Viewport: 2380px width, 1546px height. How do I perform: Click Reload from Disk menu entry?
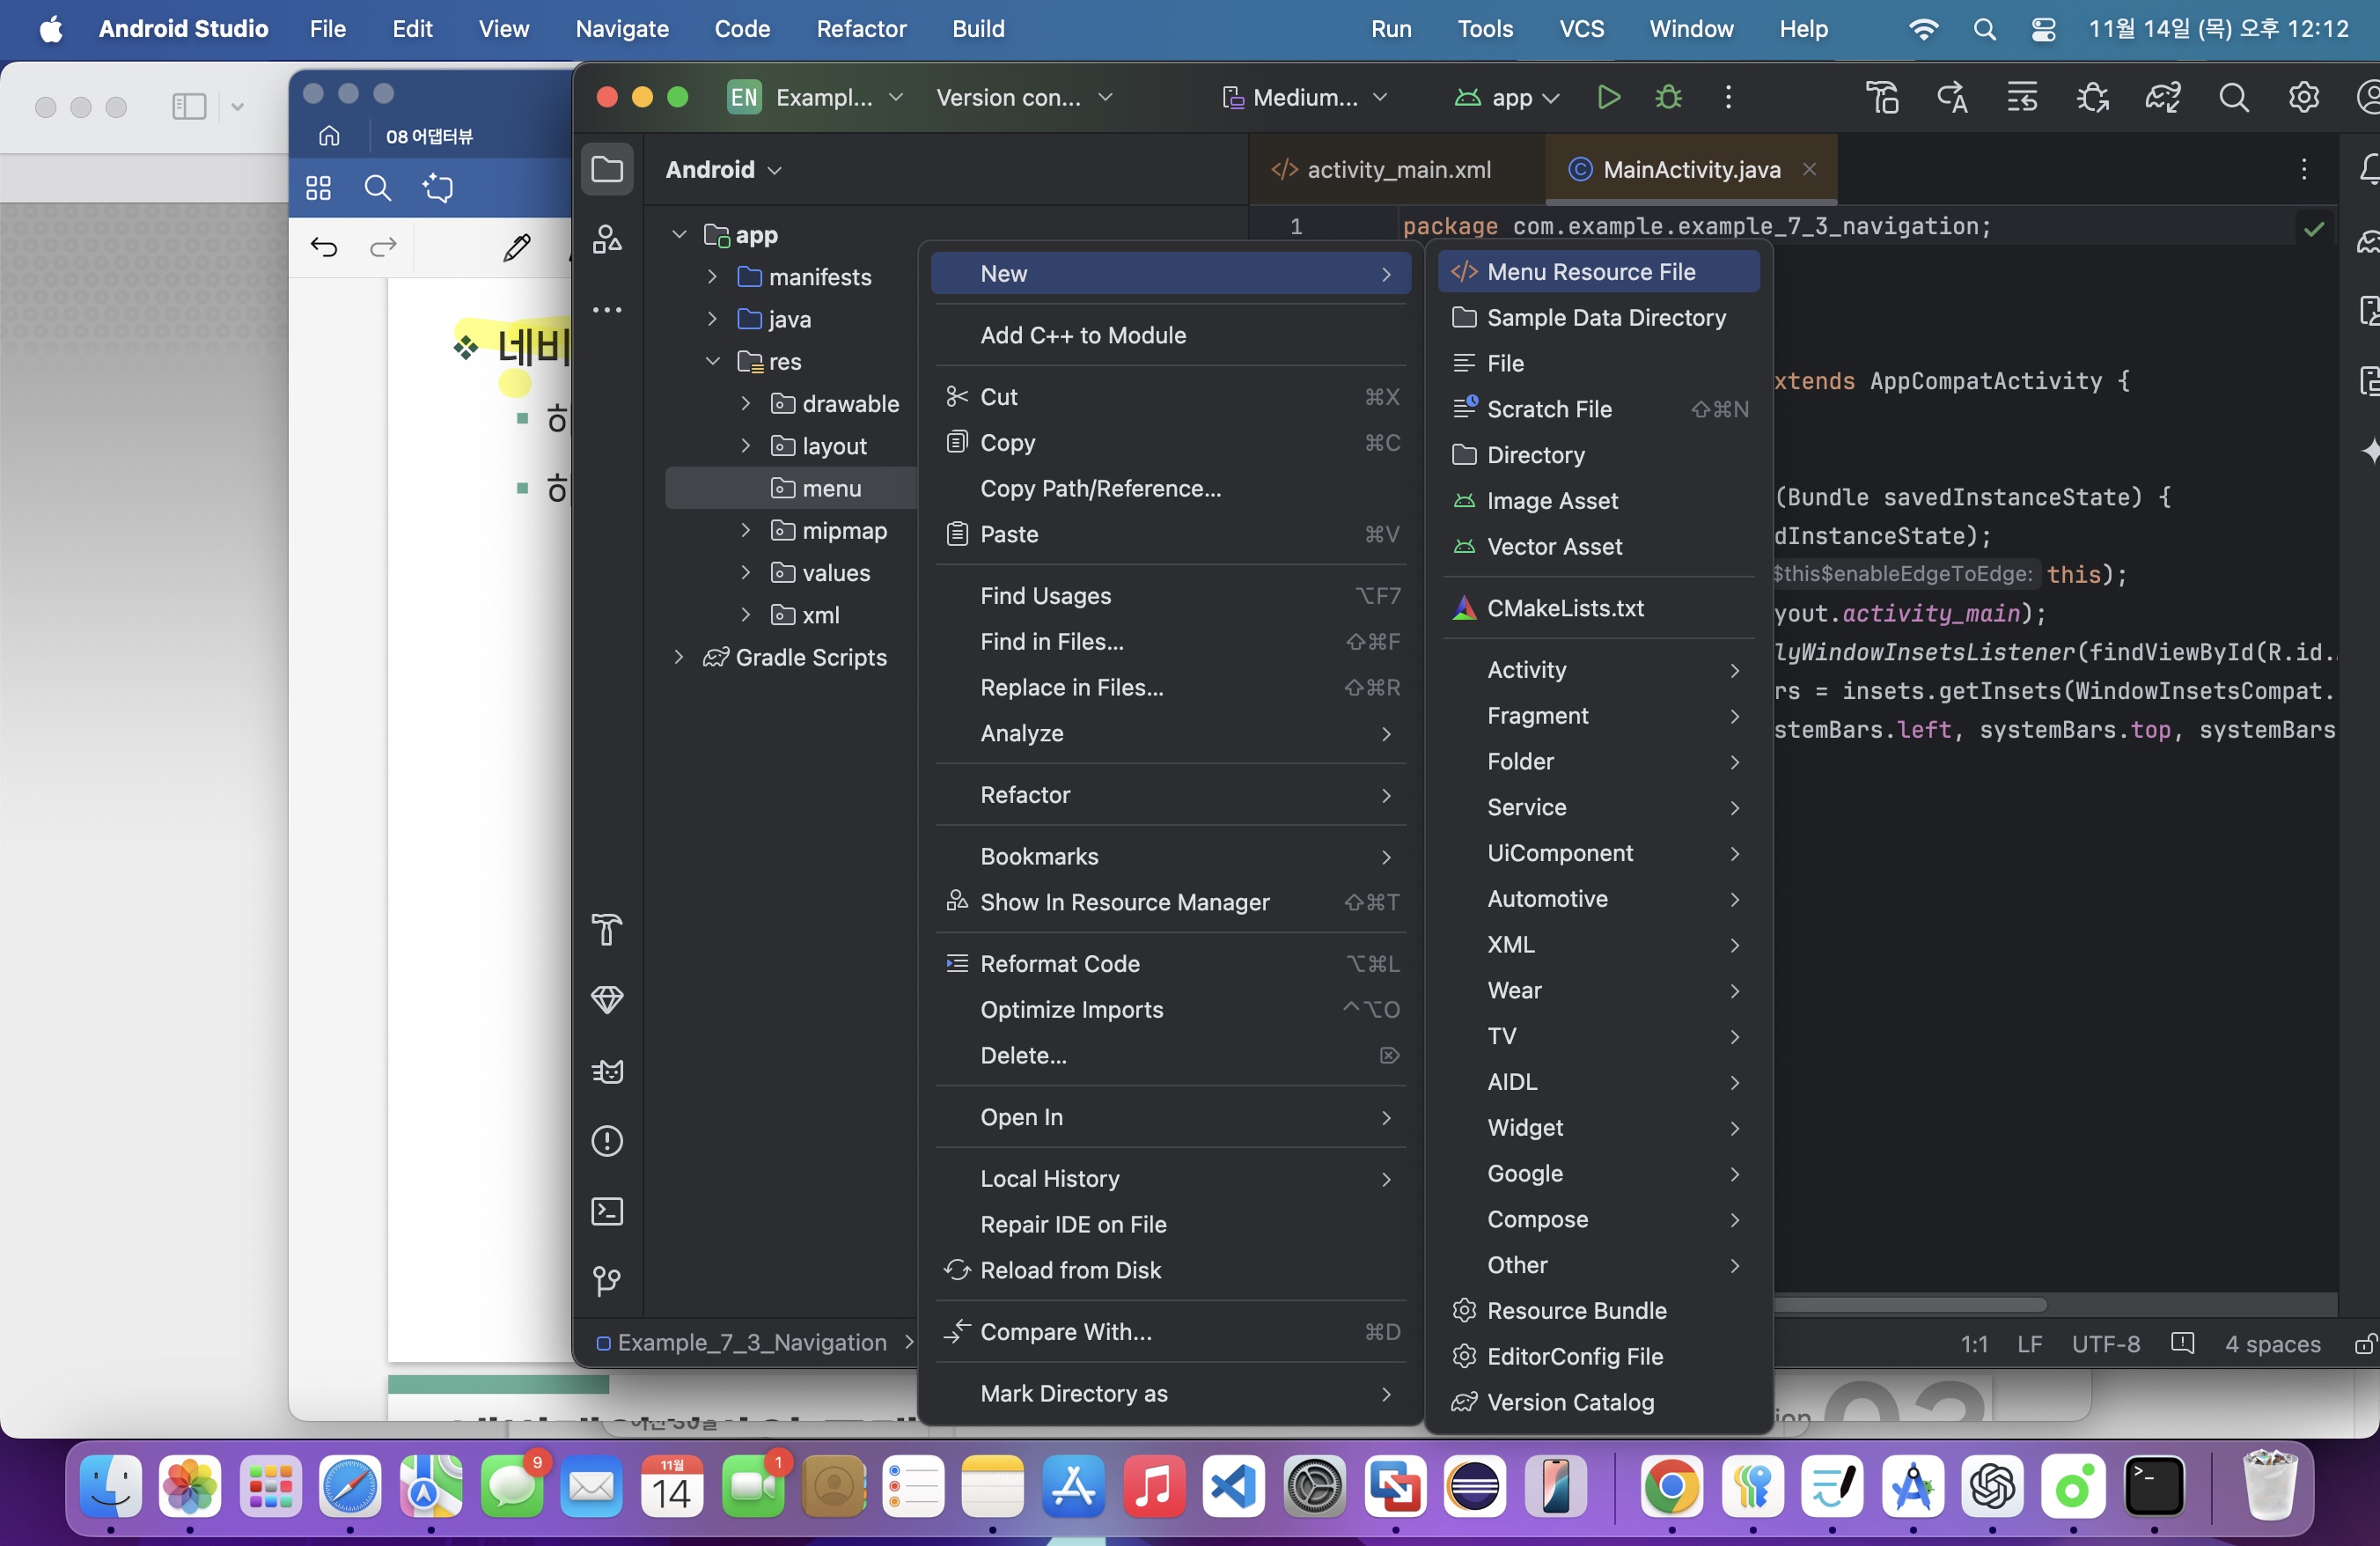1070,1270
